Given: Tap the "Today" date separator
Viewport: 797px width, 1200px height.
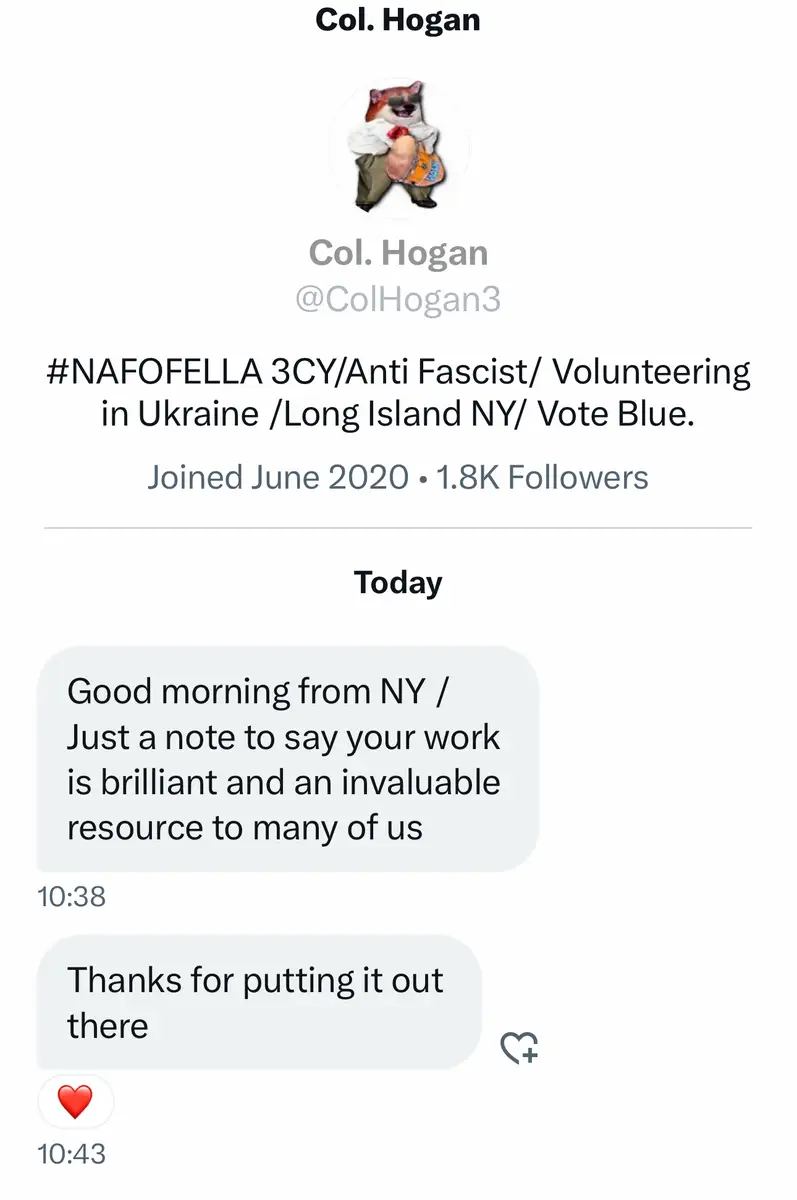Looking at the screenshot, I should click(398, 582).
